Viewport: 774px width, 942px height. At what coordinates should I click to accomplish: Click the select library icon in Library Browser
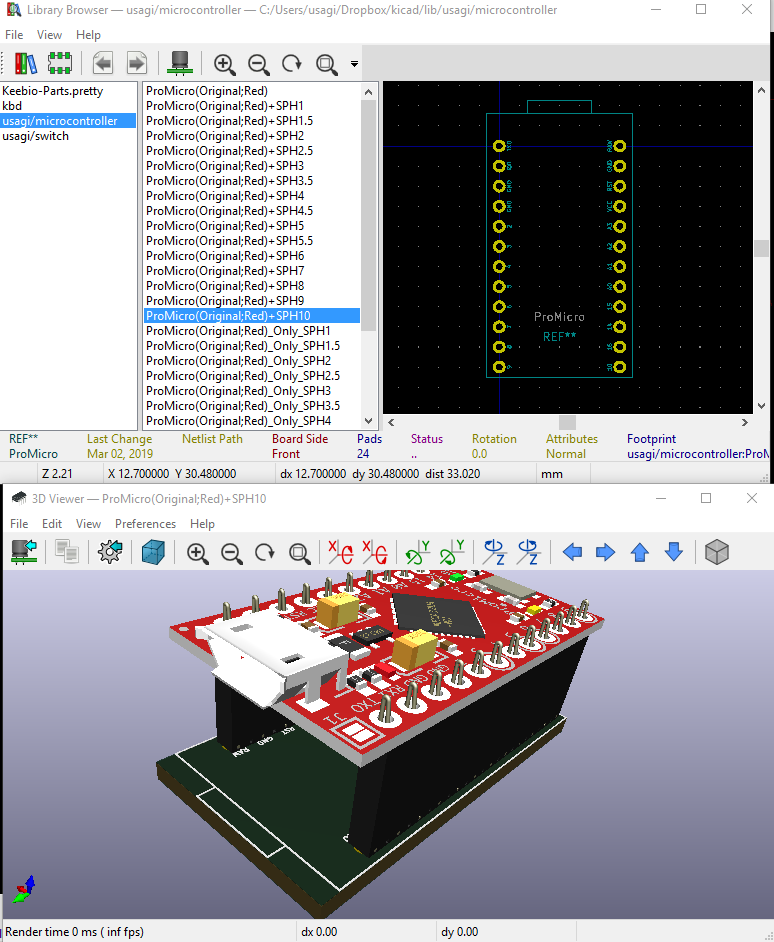coord(25,63)
